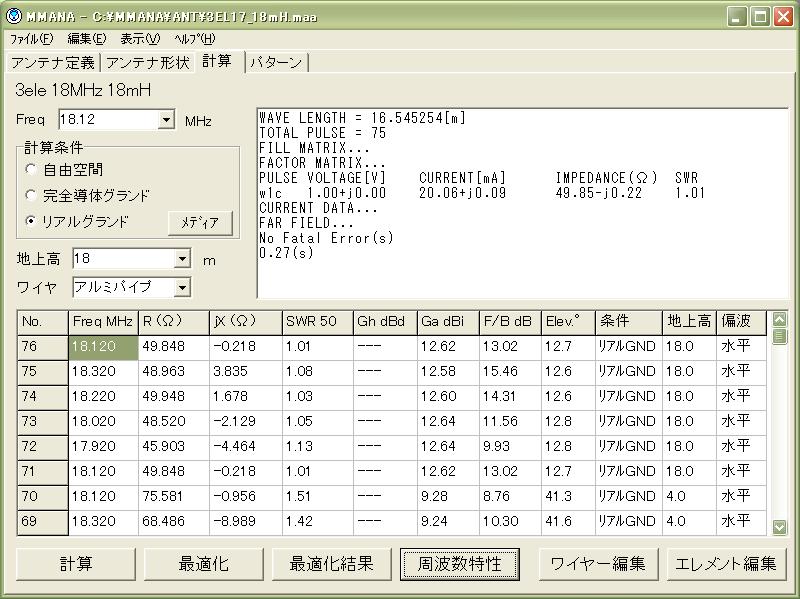Select row number 75

pyautogui.click(x=43, y=372)
